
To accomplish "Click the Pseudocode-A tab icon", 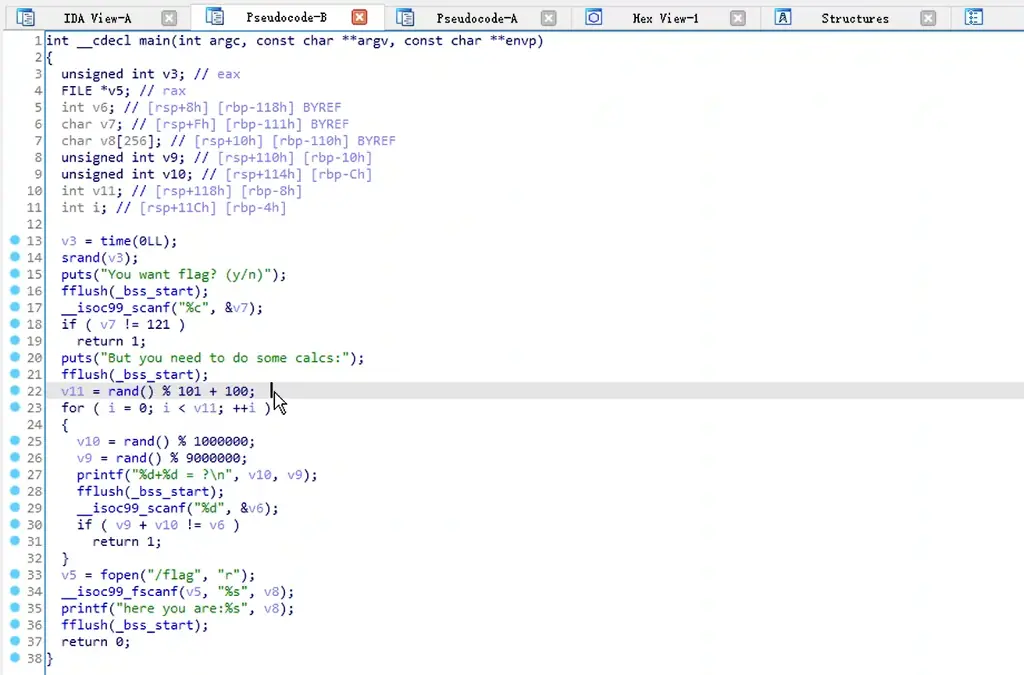I will point(404,17).
